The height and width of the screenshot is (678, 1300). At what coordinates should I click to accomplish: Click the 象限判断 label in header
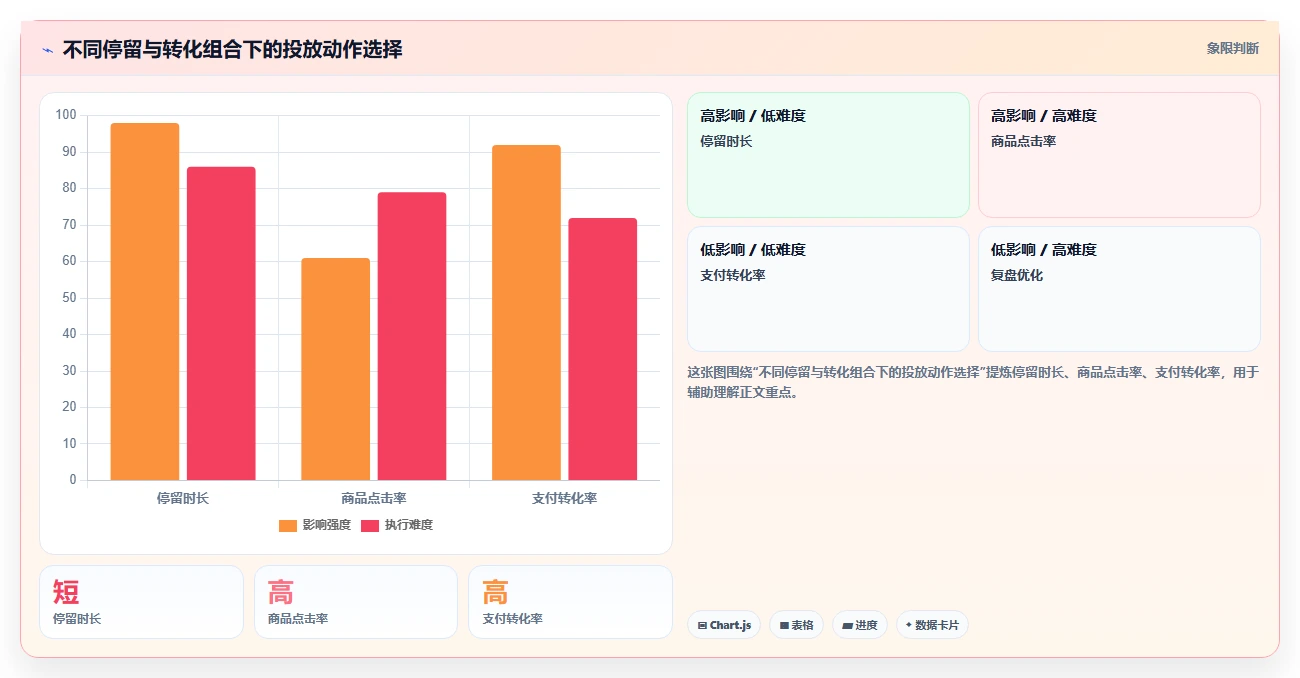coord(1232,48)
